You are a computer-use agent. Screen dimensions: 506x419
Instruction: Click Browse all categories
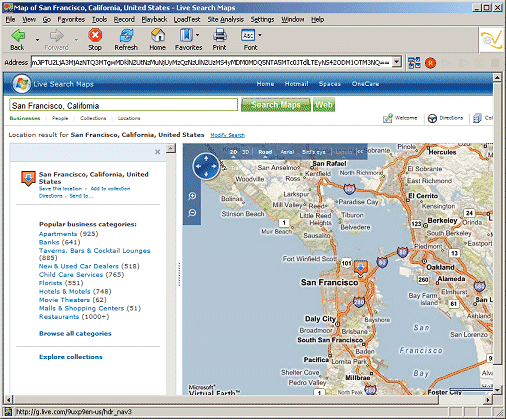[x=75, y=333]
